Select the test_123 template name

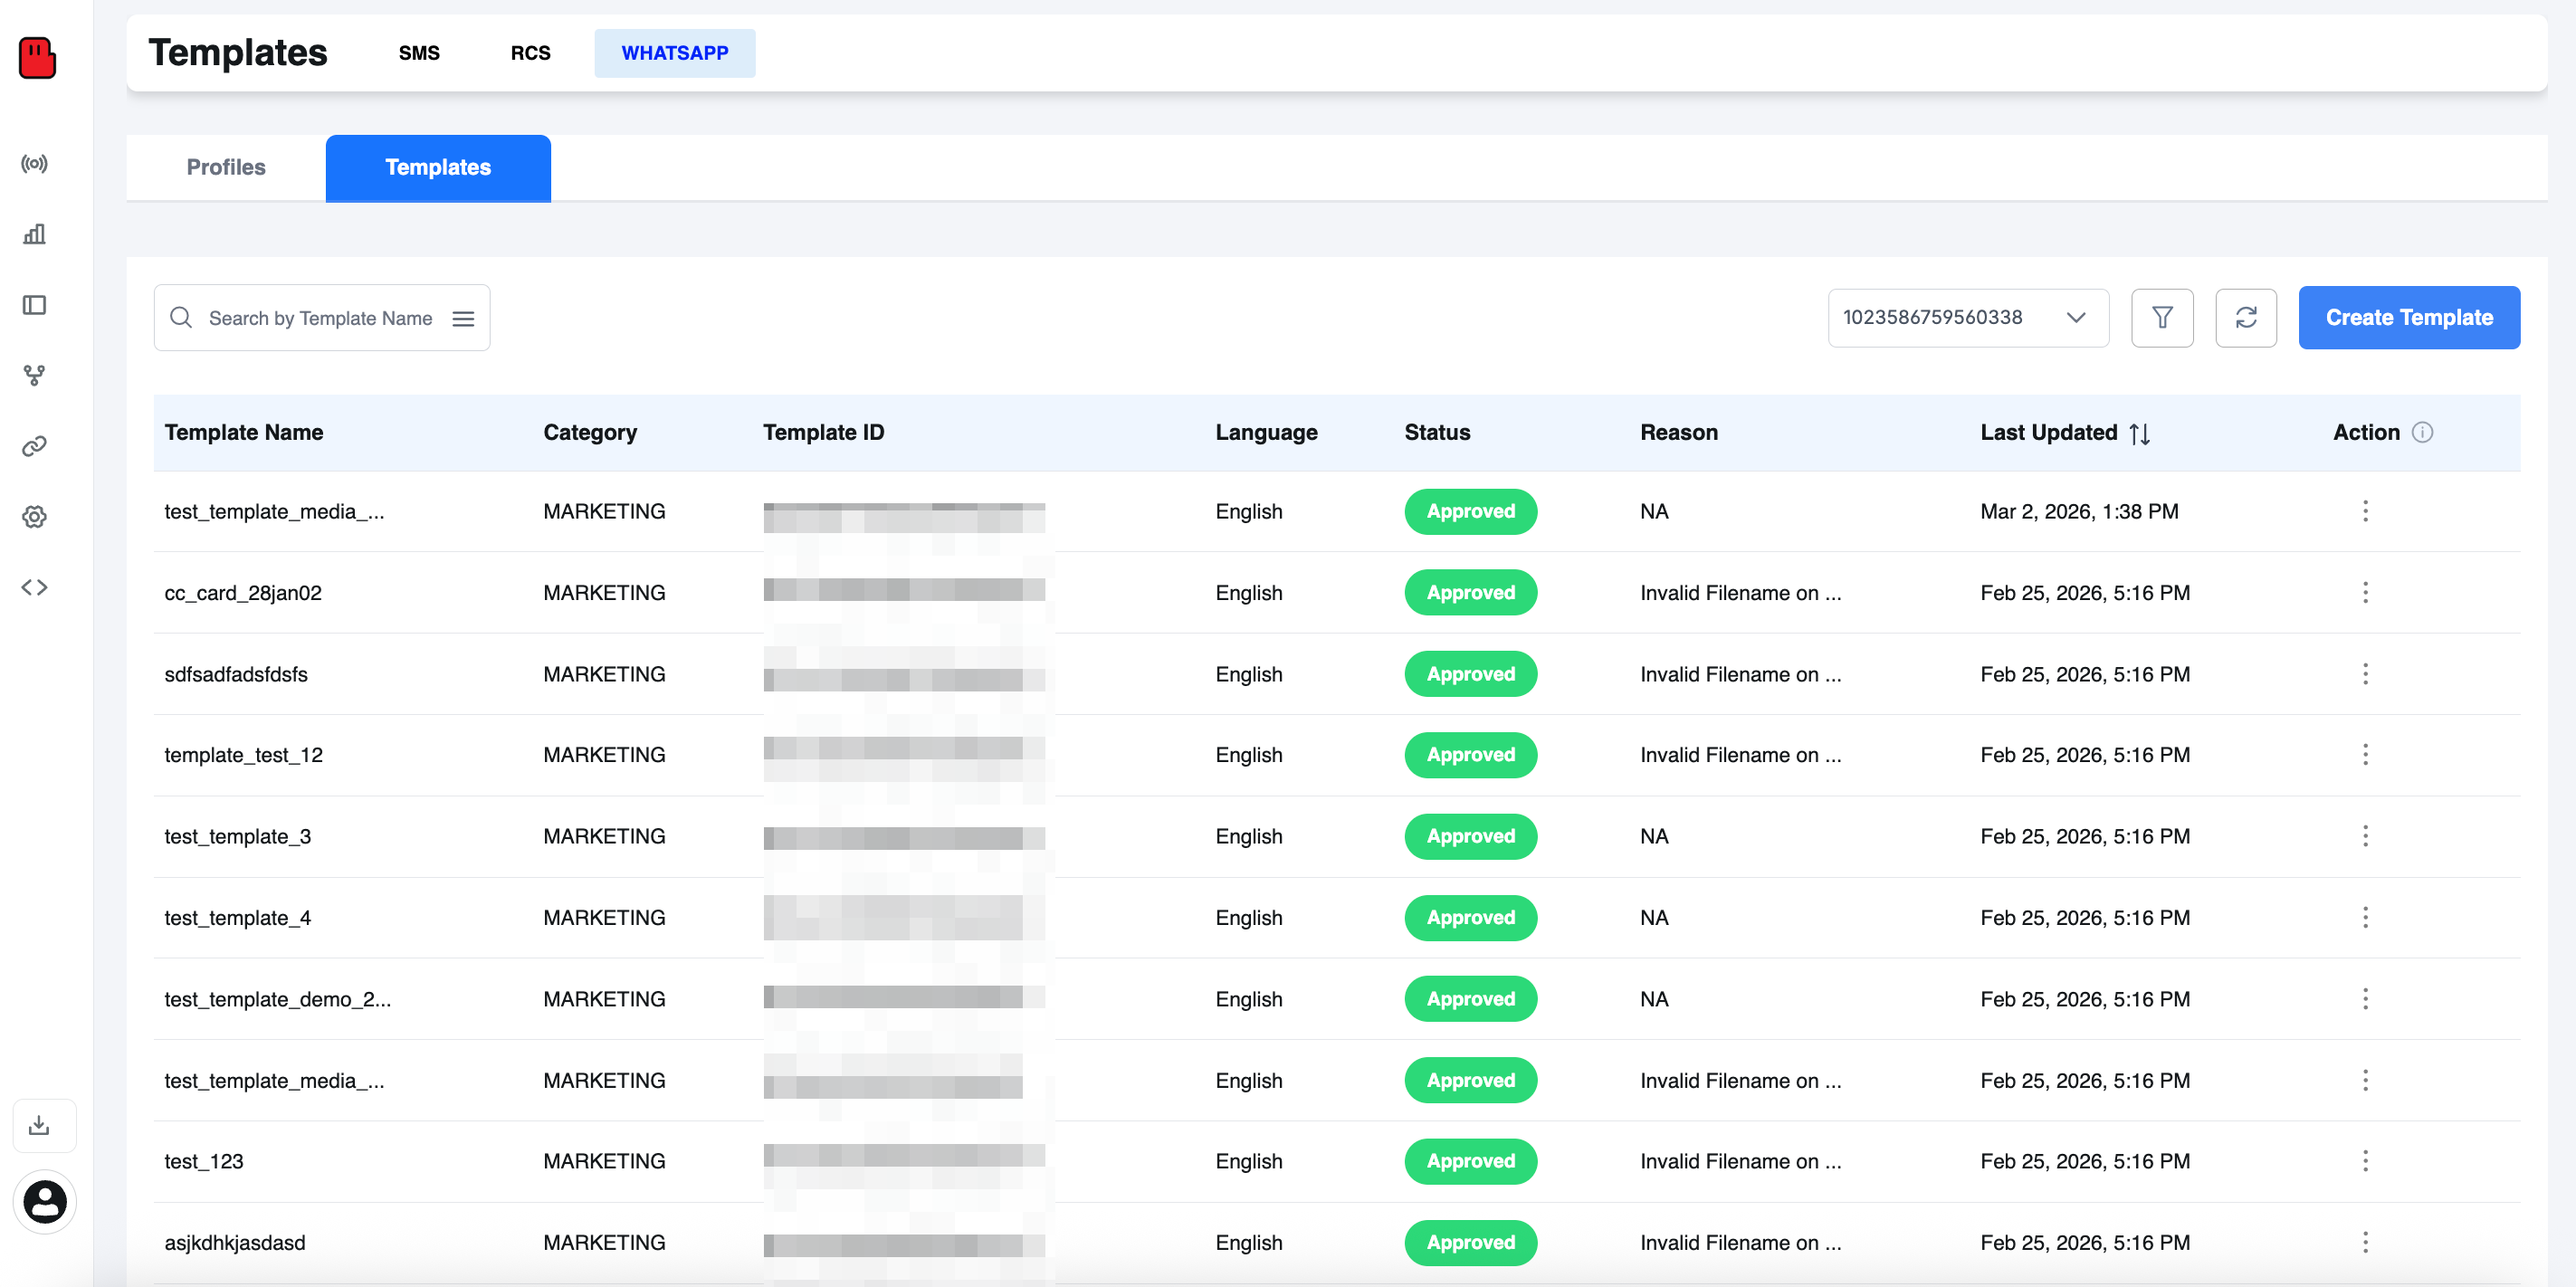click(204, 1161)
